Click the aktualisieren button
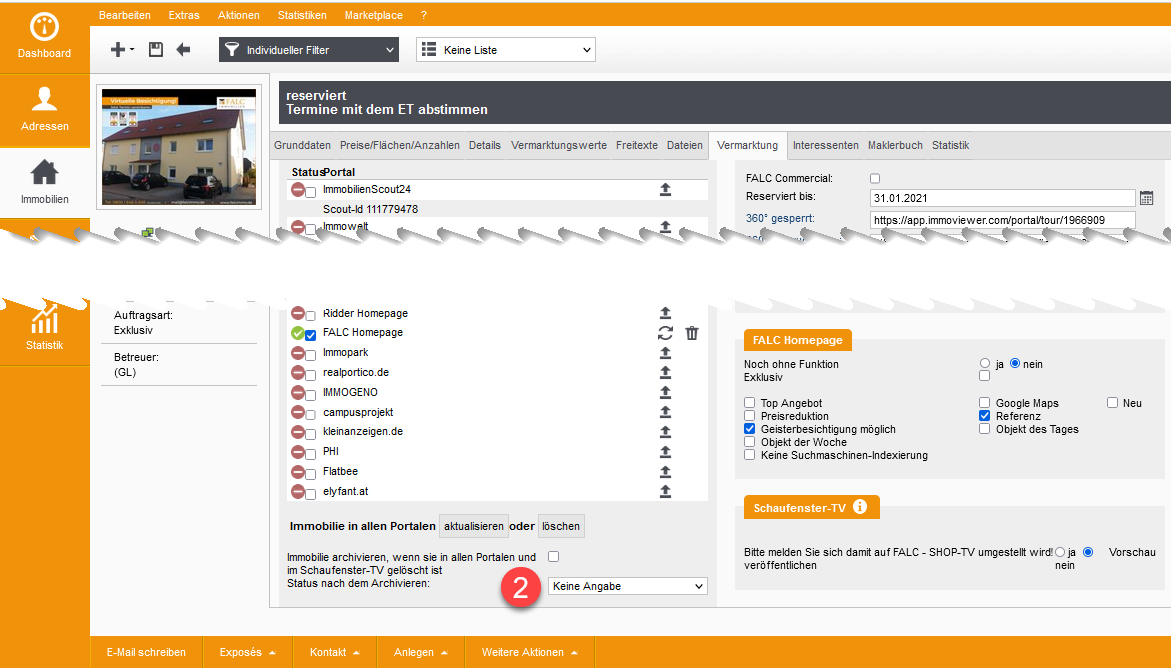Screen dimensions: 1171x668 point(474,526)
